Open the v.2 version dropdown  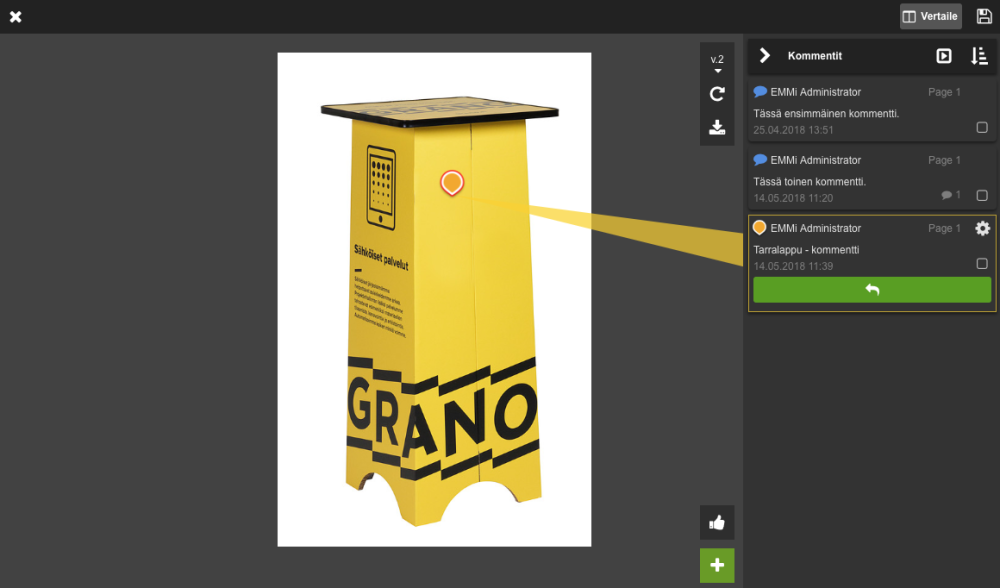717,63
